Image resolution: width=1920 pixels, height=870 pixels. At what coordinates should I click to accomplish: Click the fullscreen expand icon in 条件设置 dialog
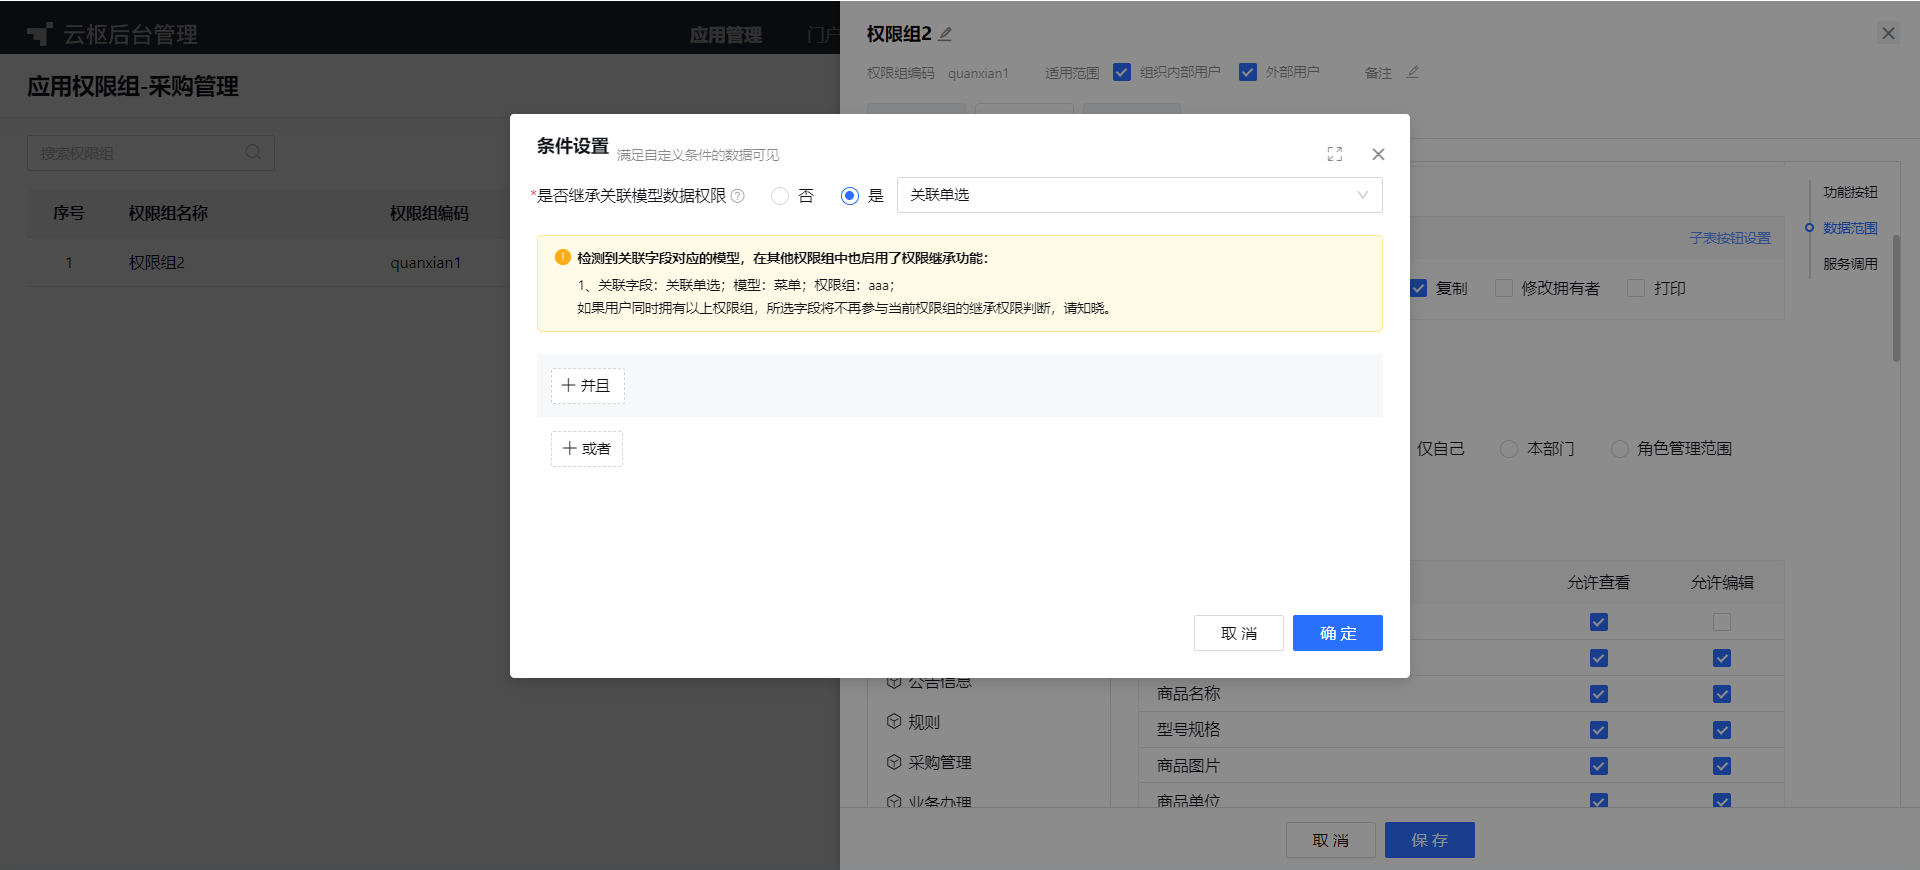[1334, 154]
